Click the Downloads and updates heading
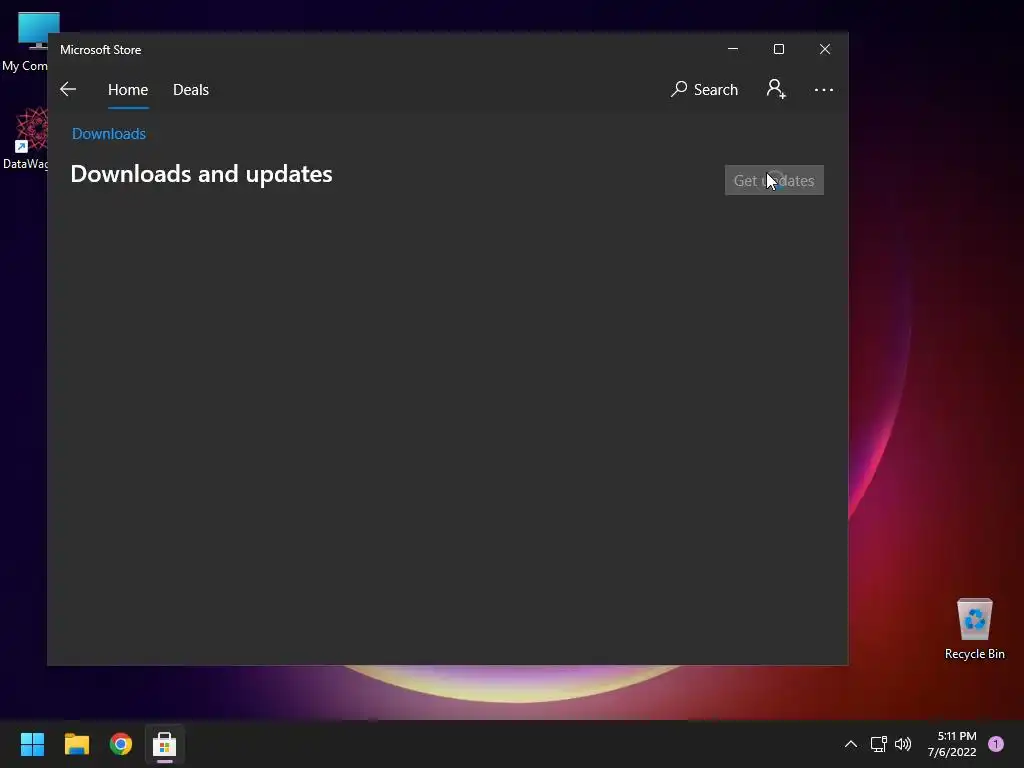 201,174
